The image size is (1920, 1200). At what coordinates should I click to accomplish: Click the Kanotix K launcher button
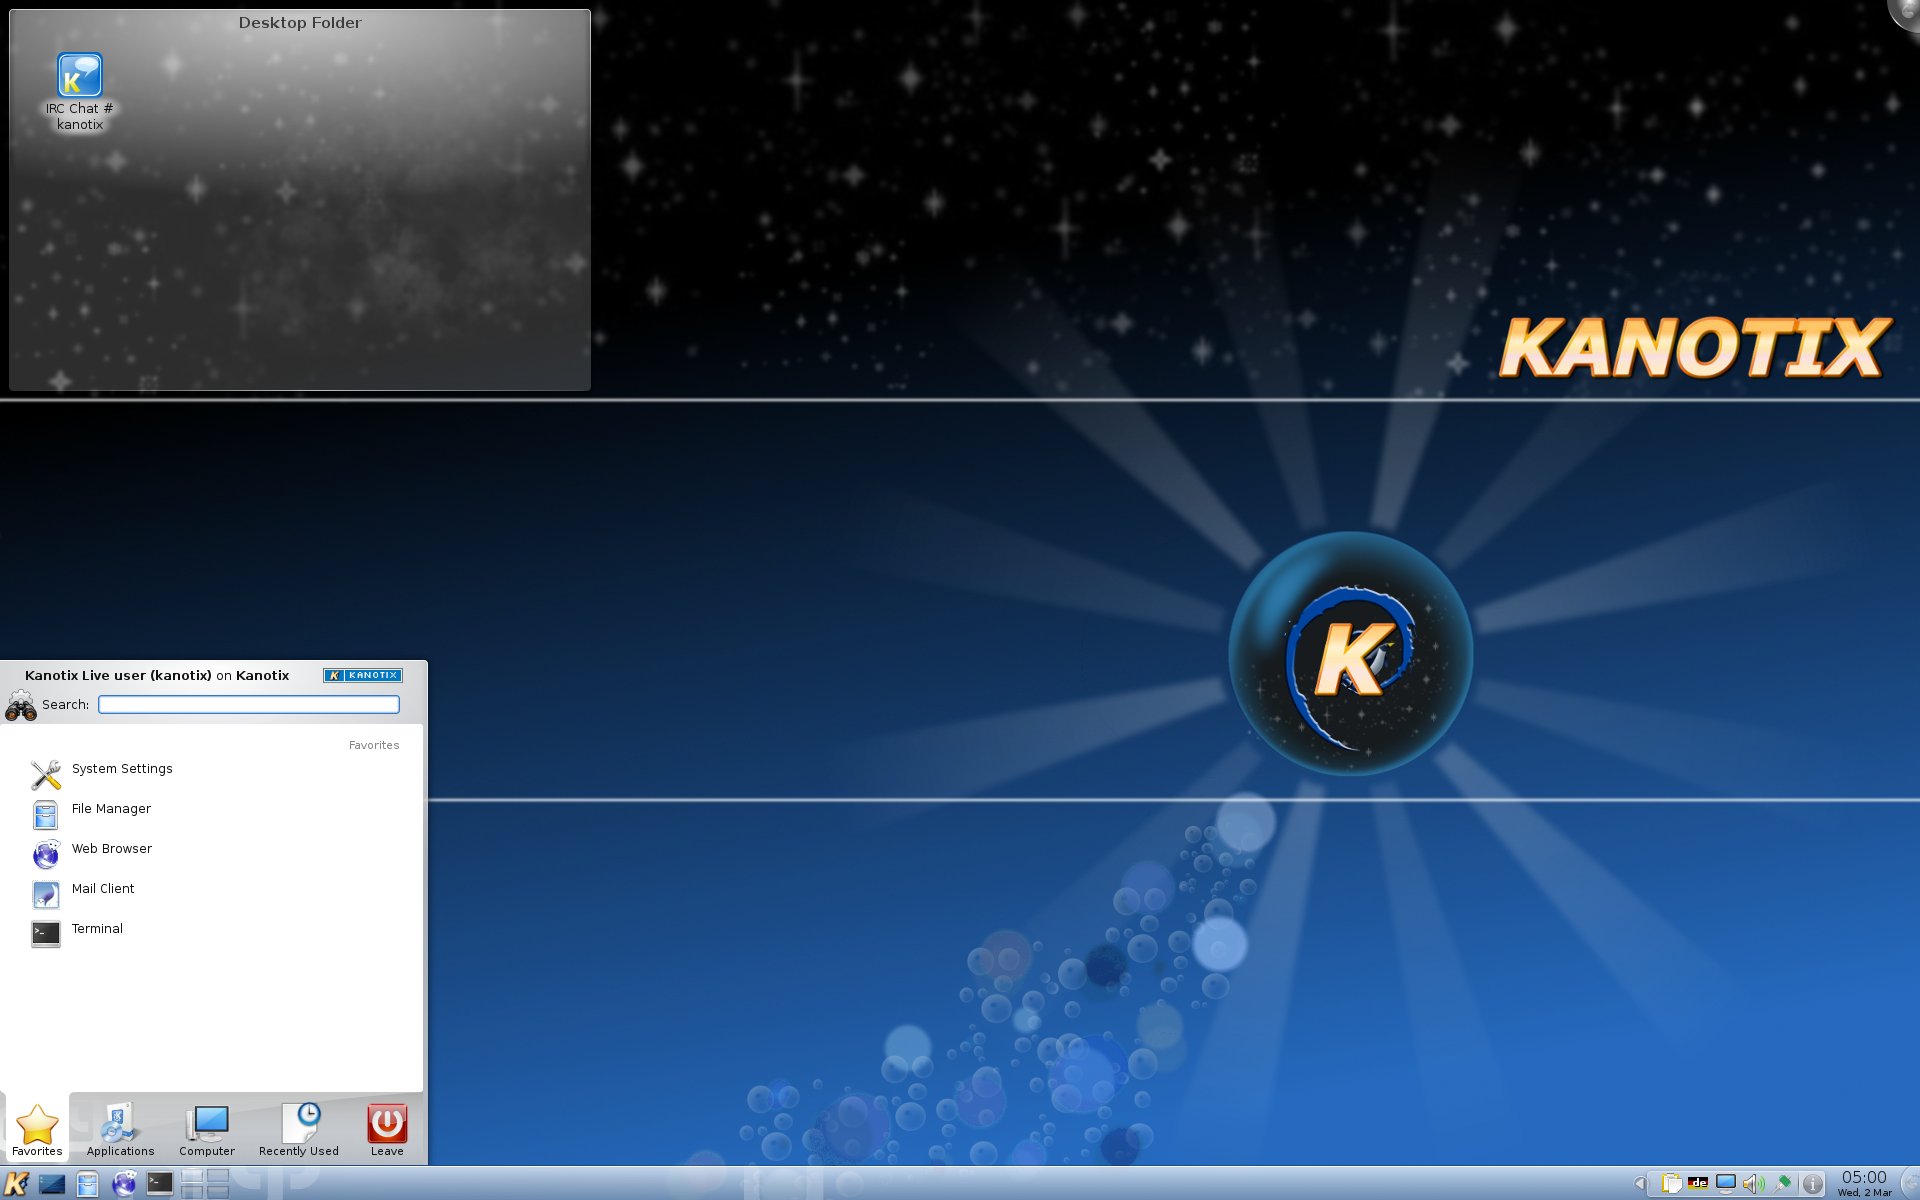17,1184
